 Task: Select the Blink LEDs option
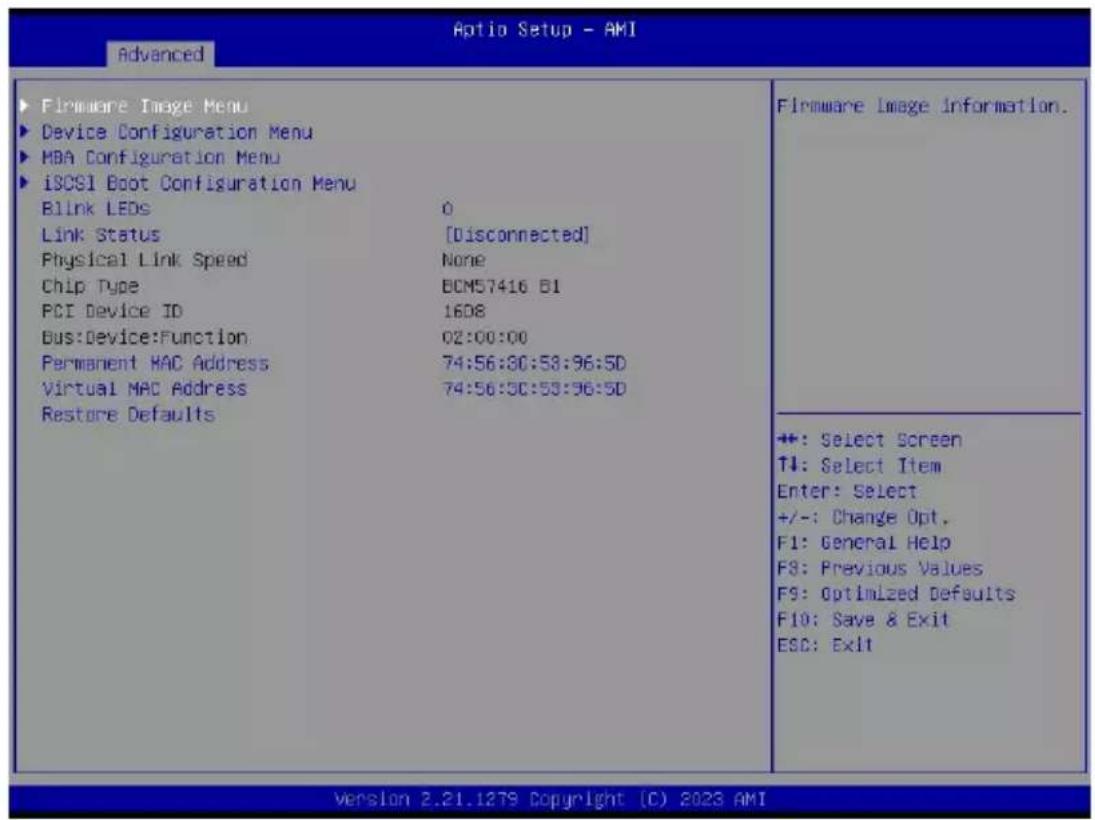[x=96, y=208]
